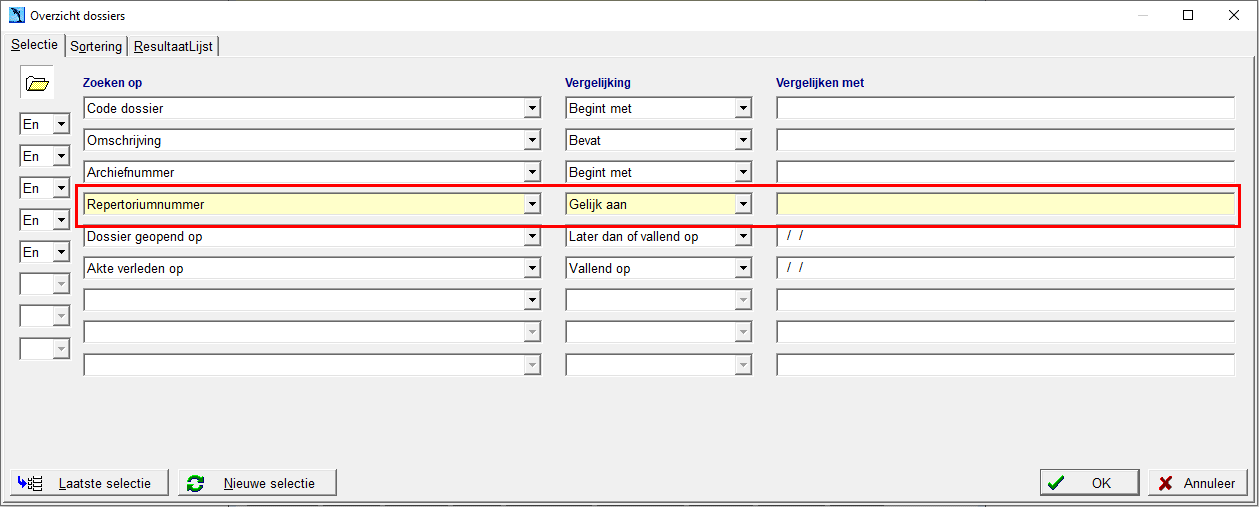1259x507 pixels.
Task: Open the first En operator dropdown
Action: coord(61,124)
